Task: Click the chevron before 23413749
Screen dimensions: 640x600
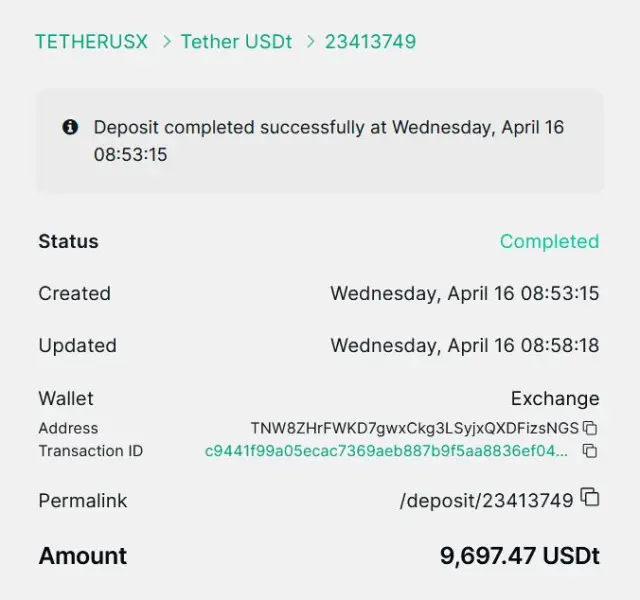Action: 311,42
